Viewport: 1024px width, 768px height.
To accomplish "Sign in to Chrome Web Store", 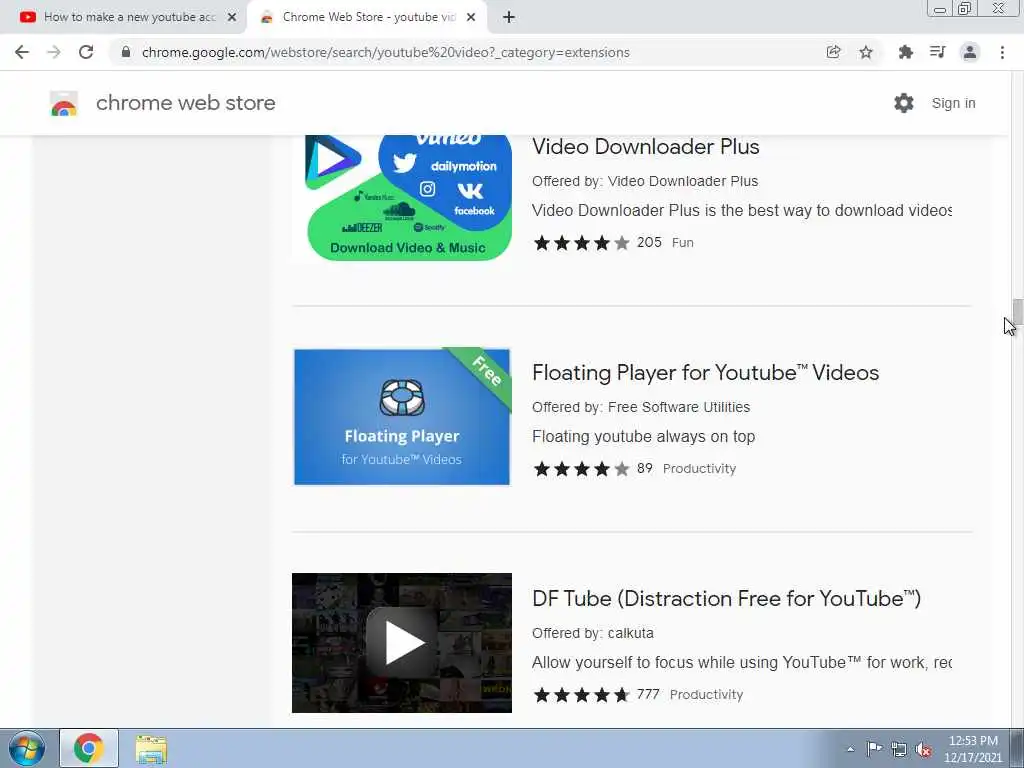I will point(953,103).
